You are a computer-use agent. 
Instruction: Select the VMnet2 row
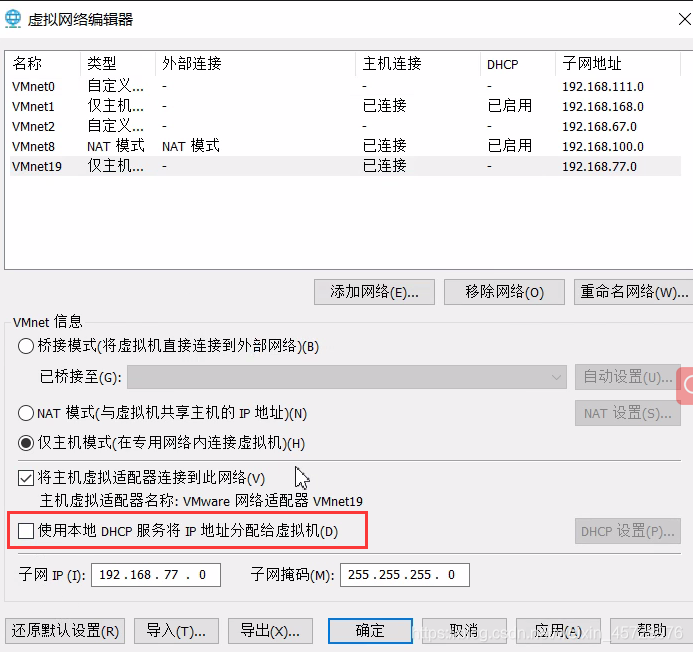[x=345, y=126]
